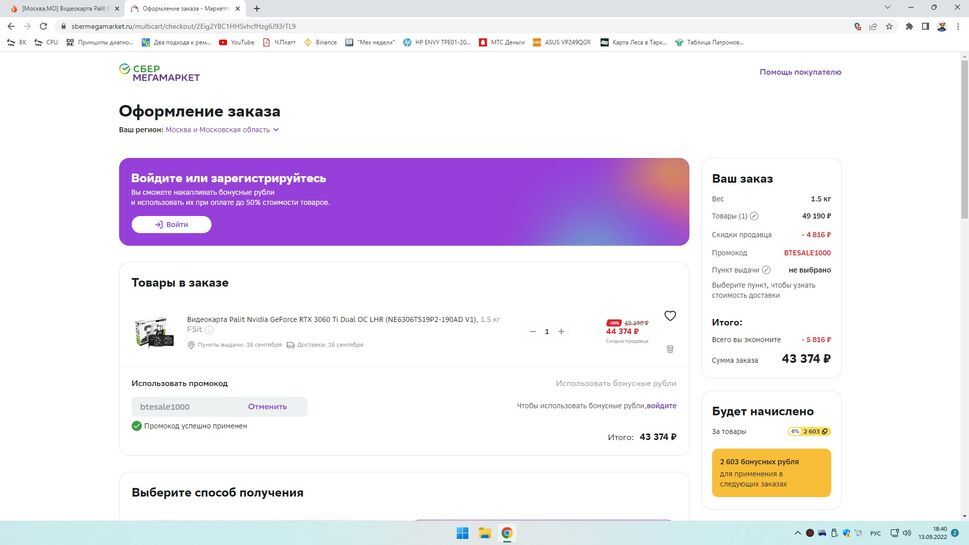Click the edit icon next to Пункт выдачи
The image size is (969, 545).
(766, 270)
